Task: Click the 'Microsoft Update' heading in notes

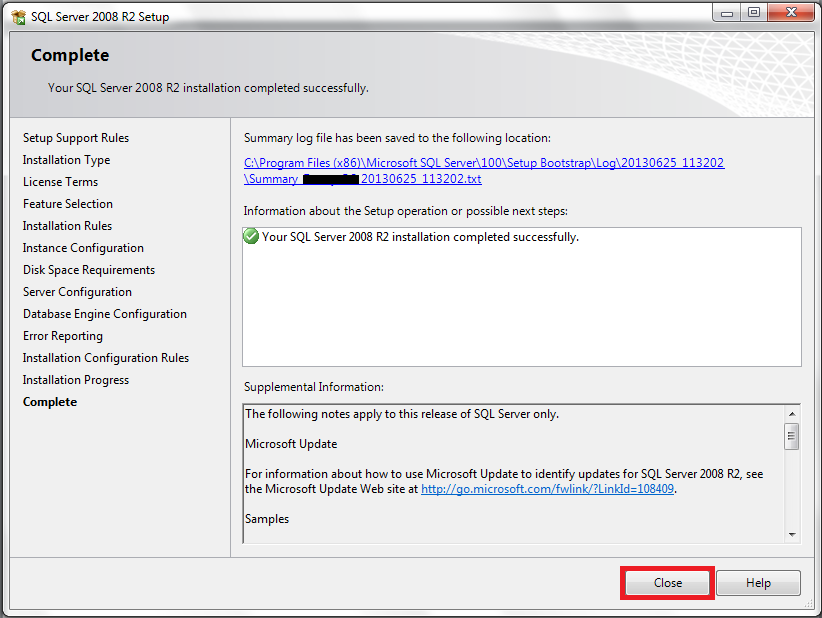Action: click(291, 444)
